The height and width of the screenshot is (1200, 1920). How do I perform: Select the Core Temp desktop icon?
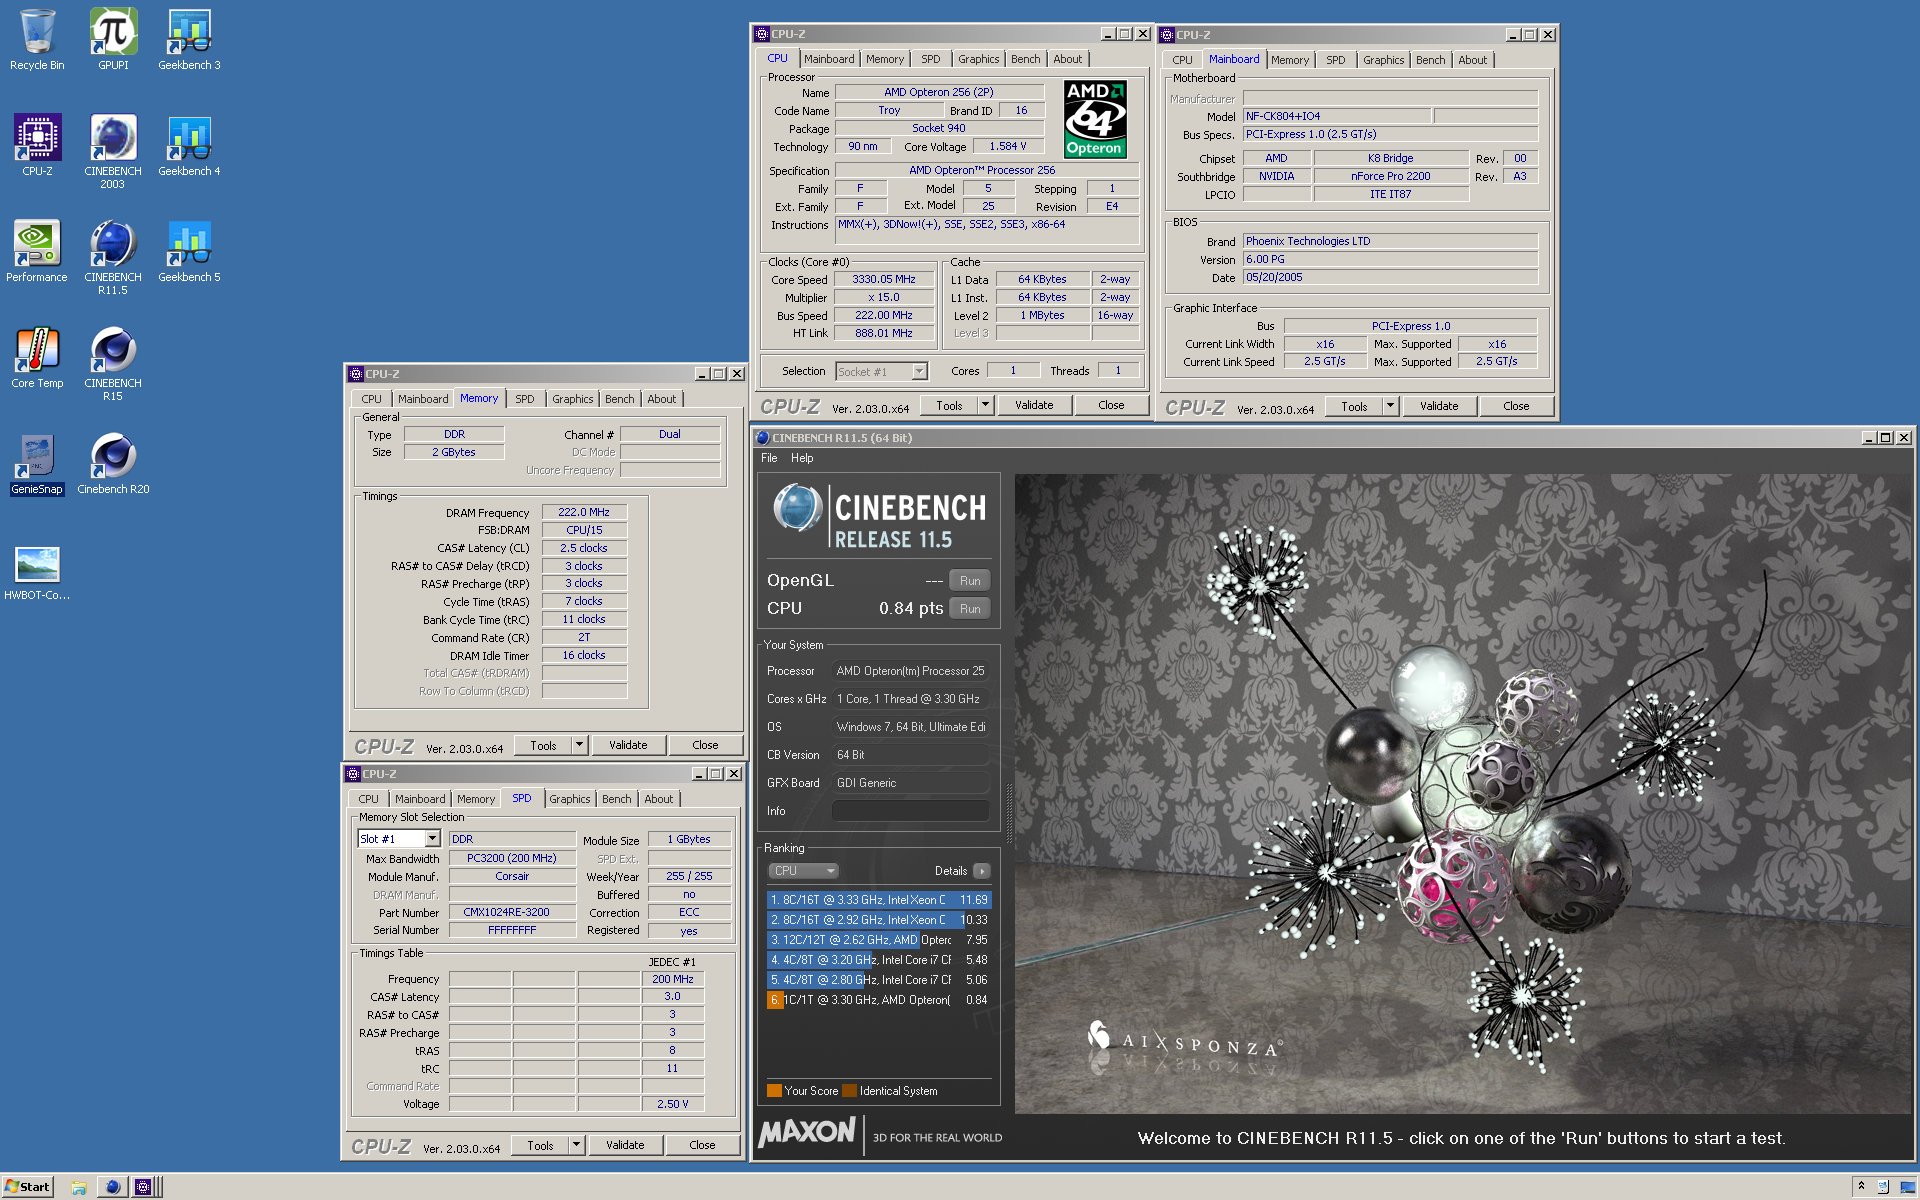tap(37, 358)
